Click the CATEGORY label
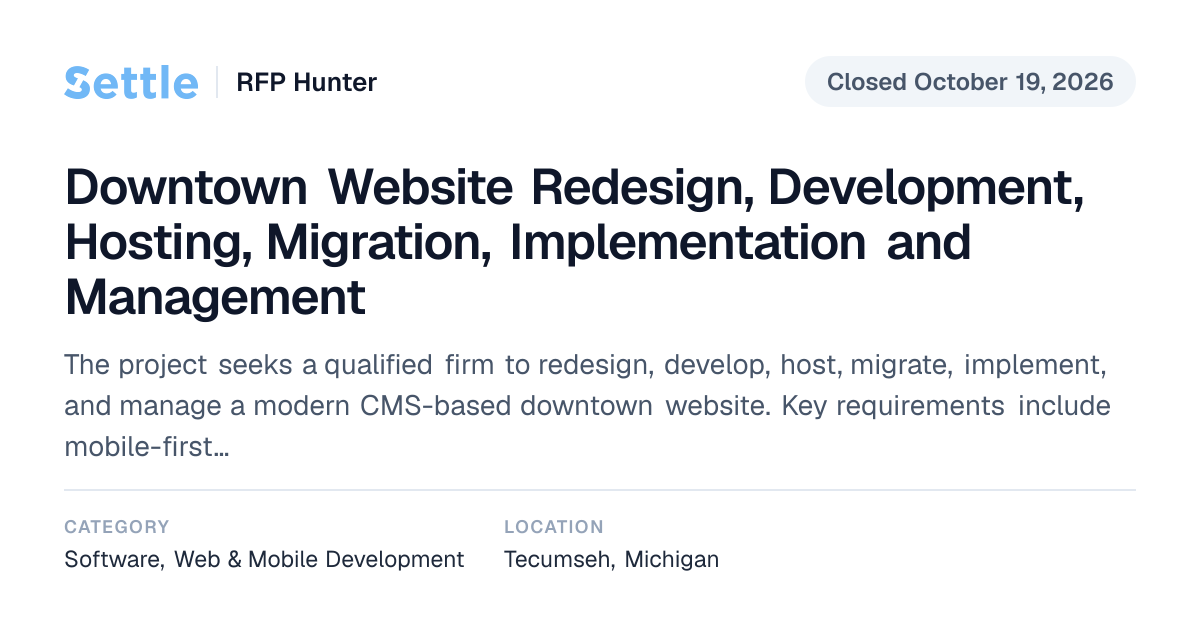 pos(117,527)
